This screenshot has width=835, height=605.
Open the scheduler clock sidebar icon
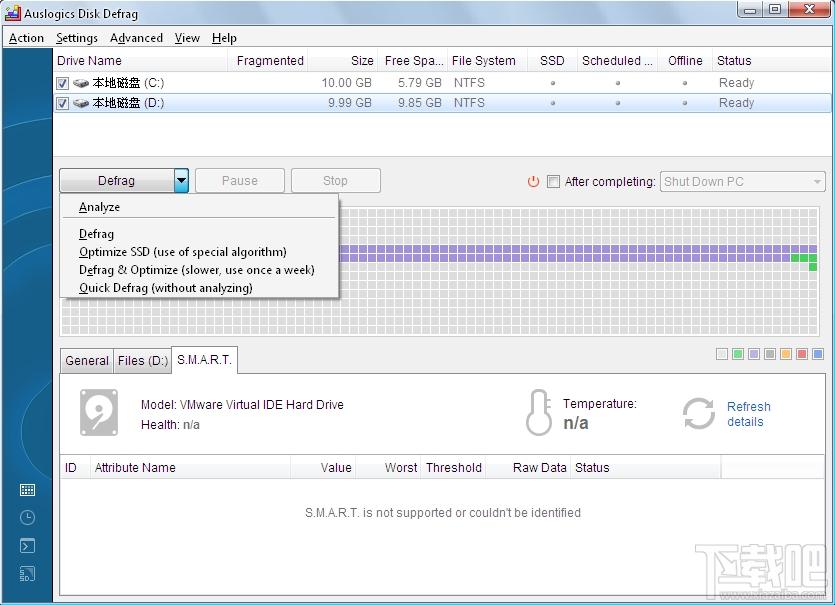pyautogui.click(x=27, y=518)
